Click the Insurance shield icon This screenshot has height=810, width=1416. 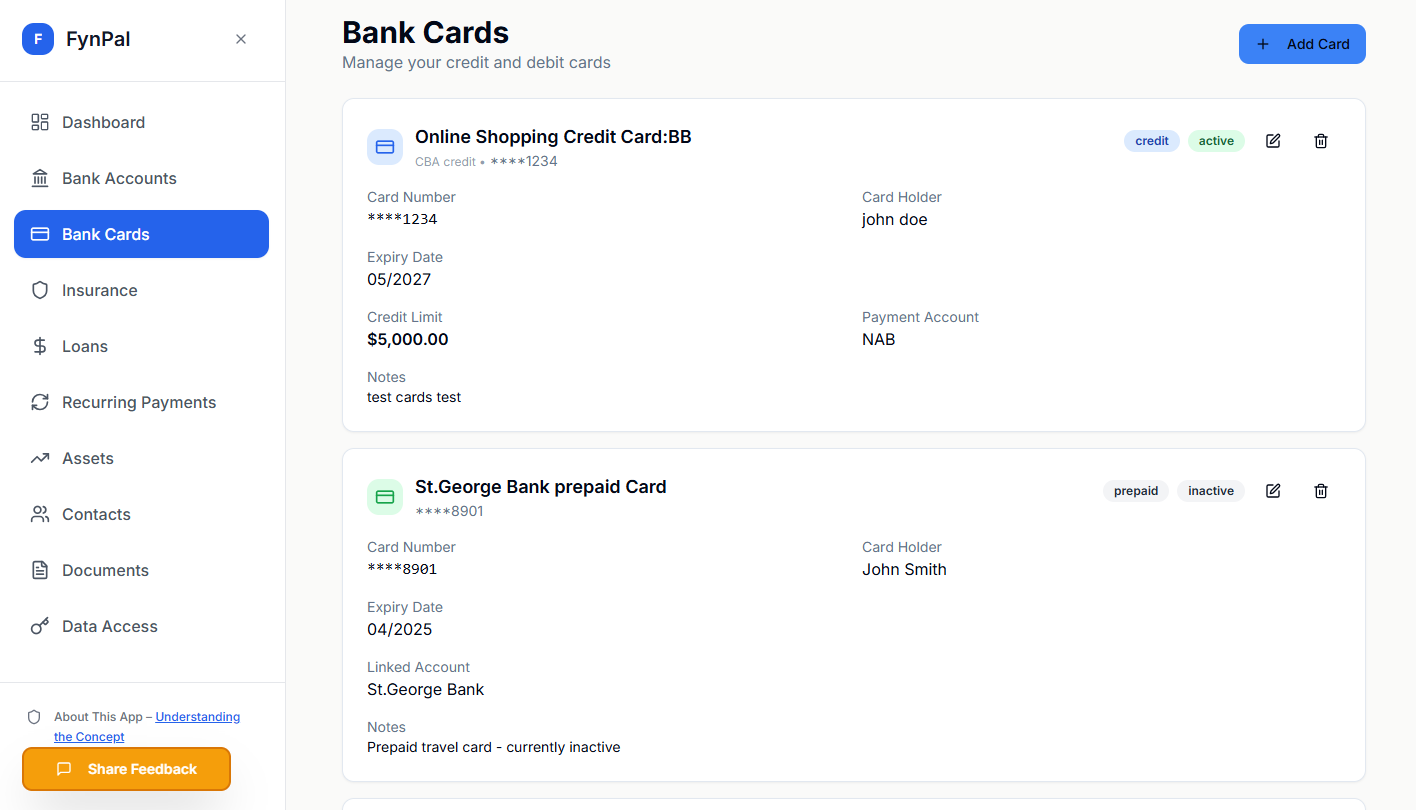(x=40, y=290)
